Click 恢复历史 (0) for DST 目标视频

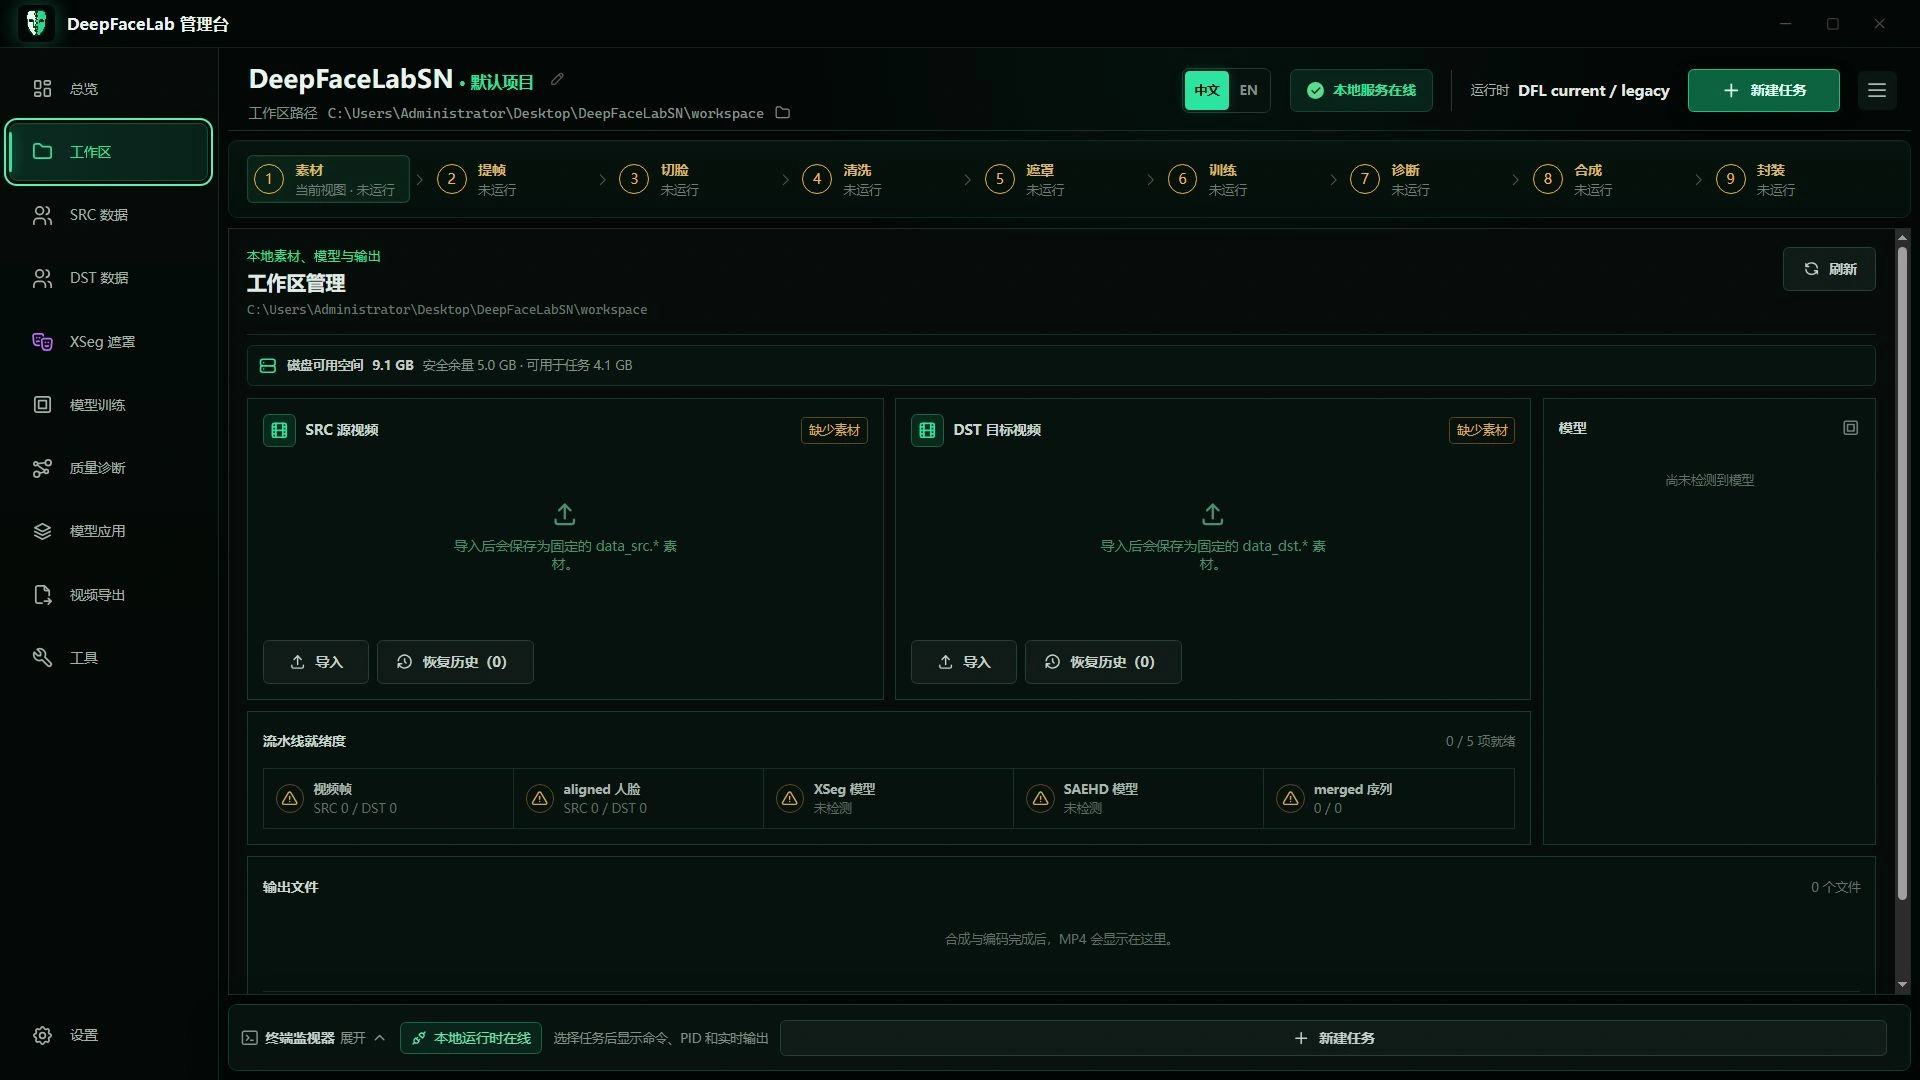click(1103, 662)
